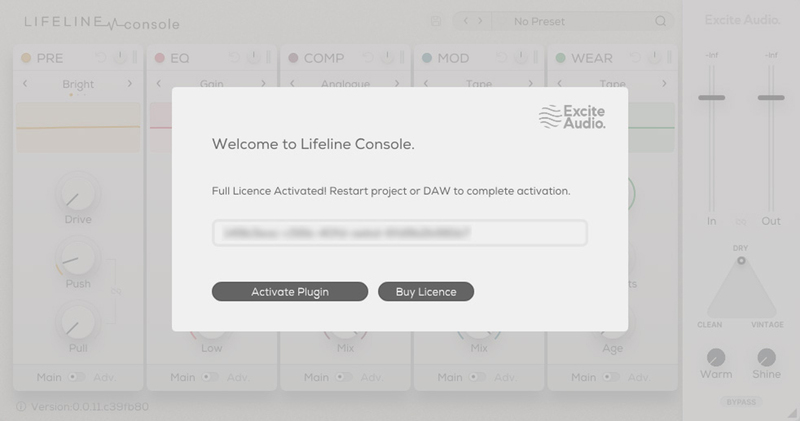
Task: Reset the PRE module with its undo icon
Action: coord(101,57)
